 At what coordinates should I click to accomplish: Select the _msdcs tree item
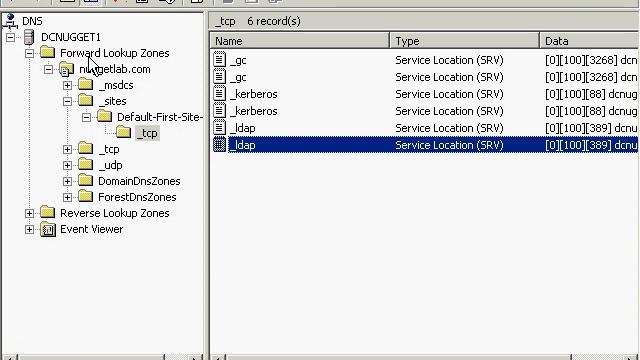pos(116,85)
